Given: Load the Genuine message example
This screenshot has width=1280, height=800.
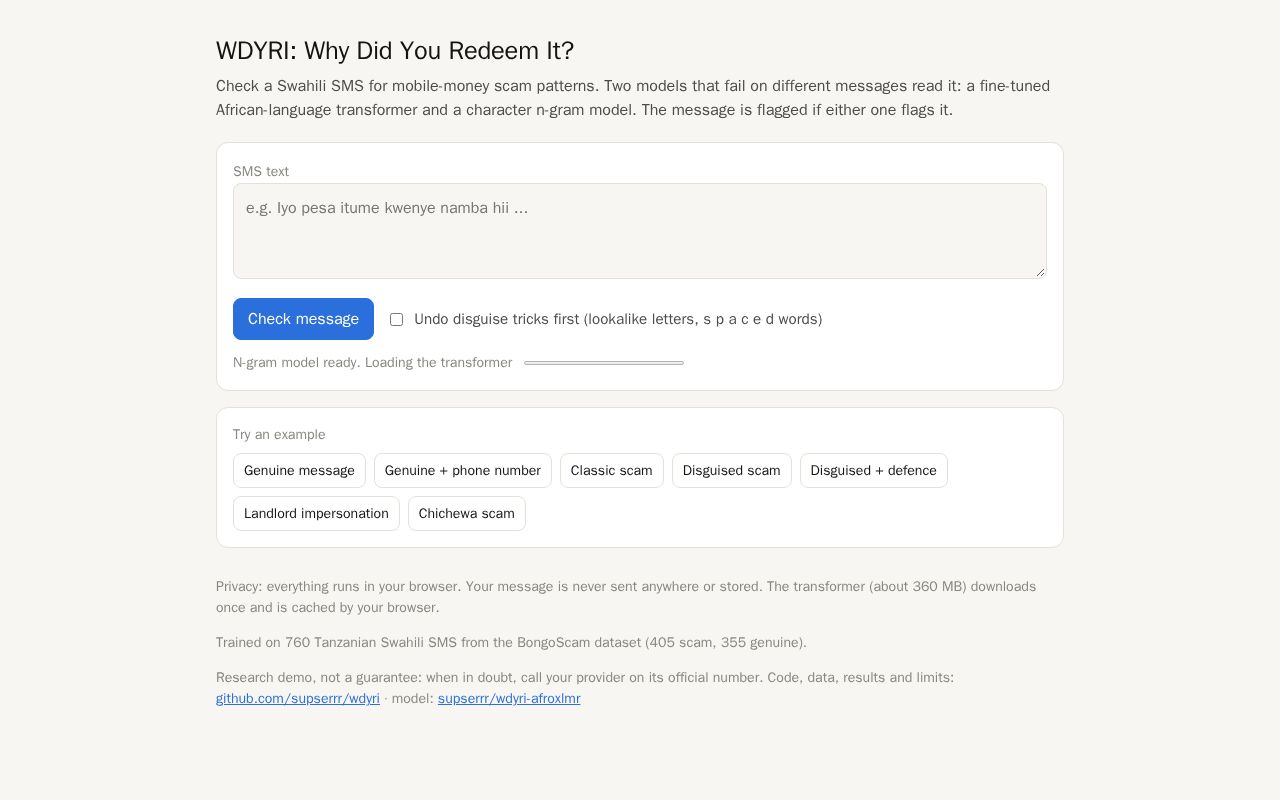Looking at the screenshot, I should [x=299, y=471].
